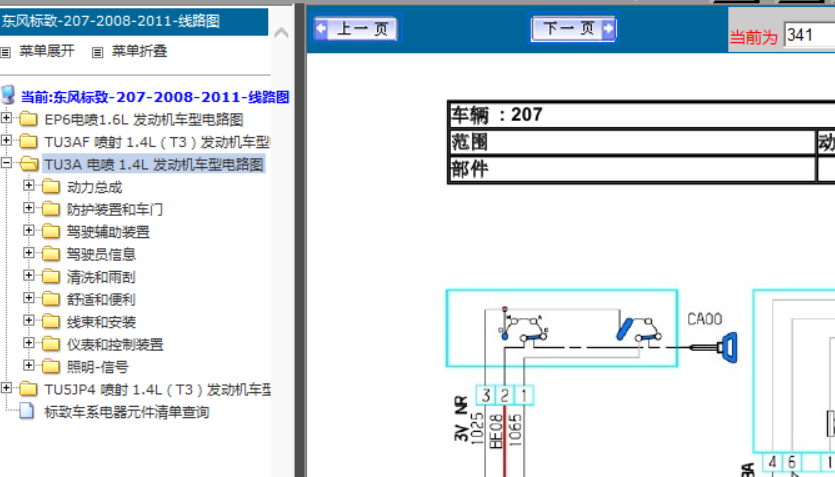Viewport: 835px width, 477px height.
Task: Expand the 舒适和便利 subfolder
Action: pyautogui.click(x=29, y=298)
